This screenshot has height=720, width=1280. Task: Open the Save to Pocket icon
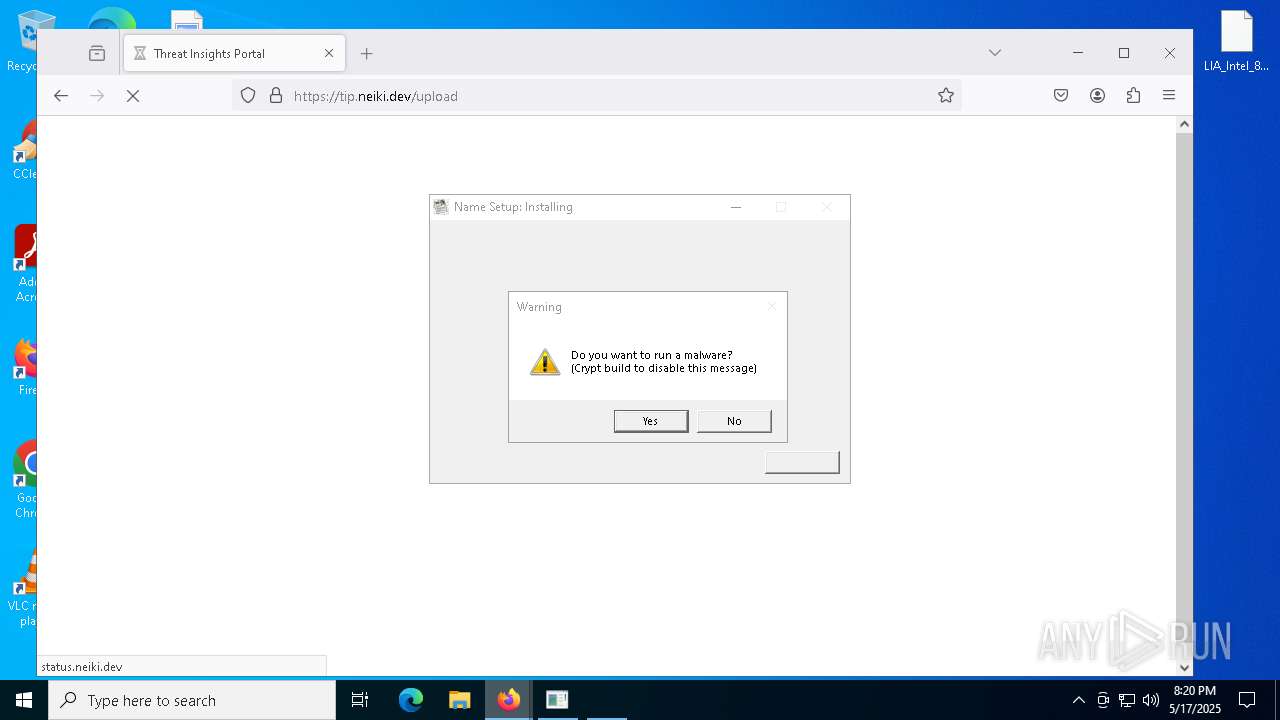click(x=1061, y=96)
